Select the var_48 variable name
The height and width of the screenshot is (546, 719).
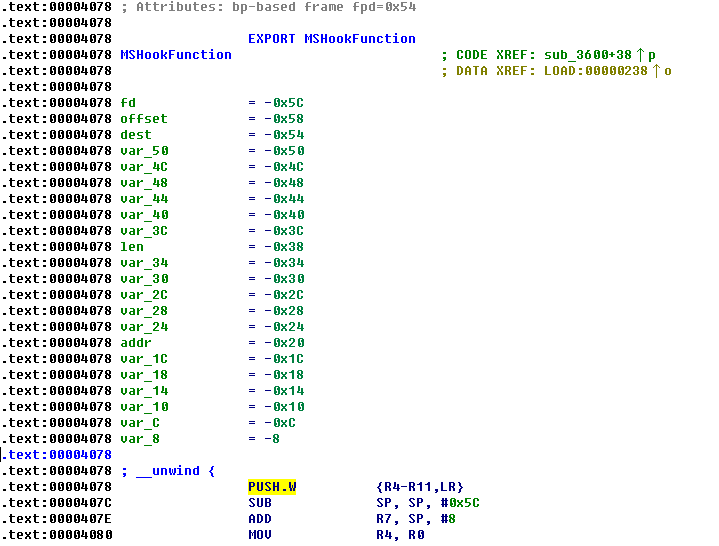click(x=144, y=183)
